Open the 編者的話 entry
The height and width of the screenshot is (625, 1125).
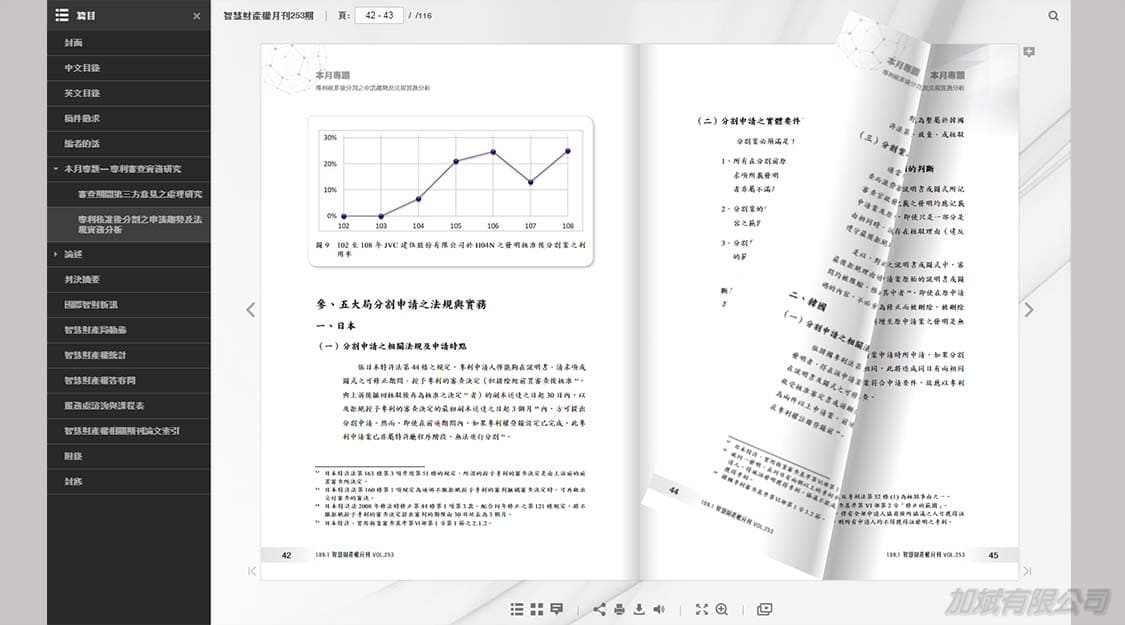click(x=129, y=144)
